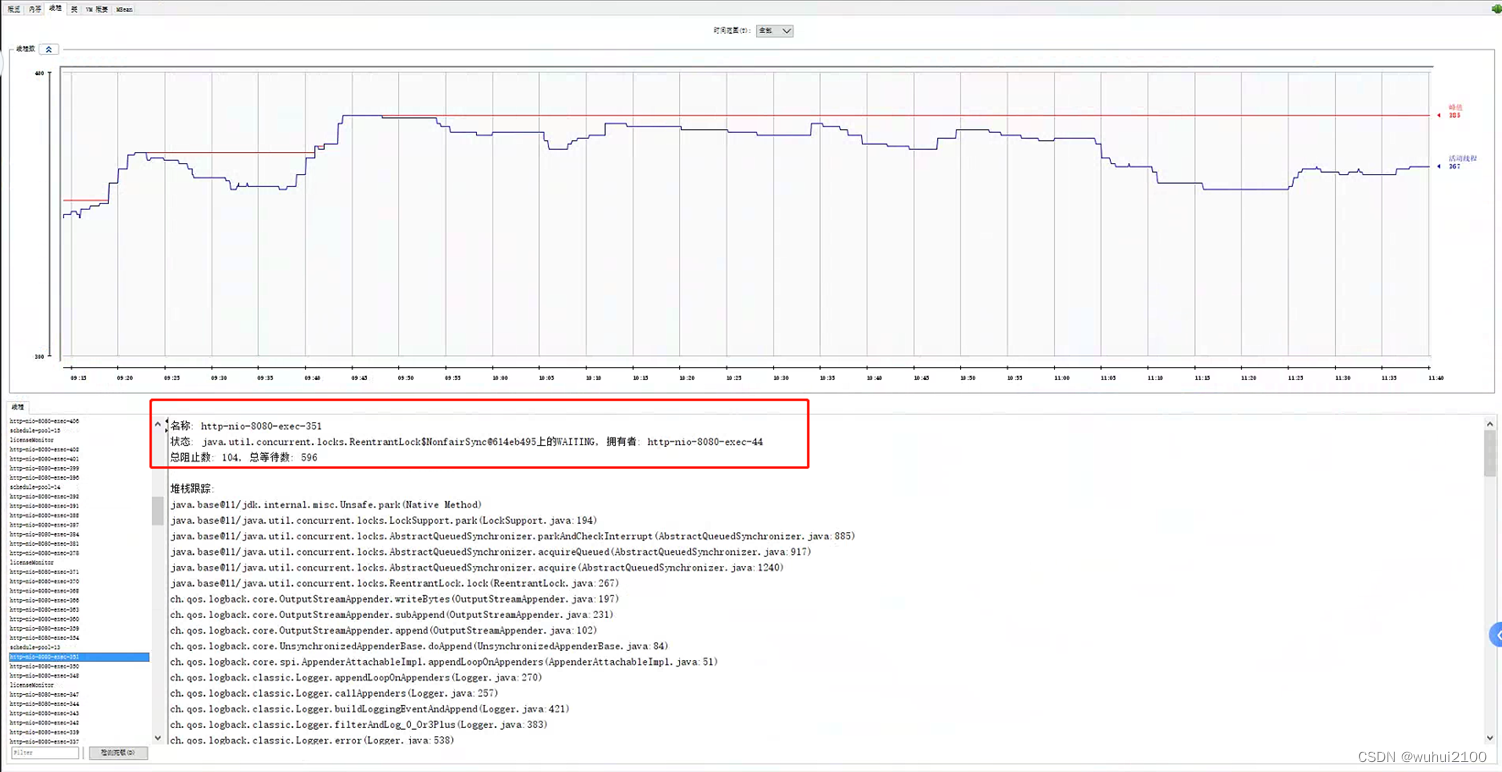Select thread http-nio-8080-exec-337
This screenshot has height=772, width=1502.
click(44, 741)
